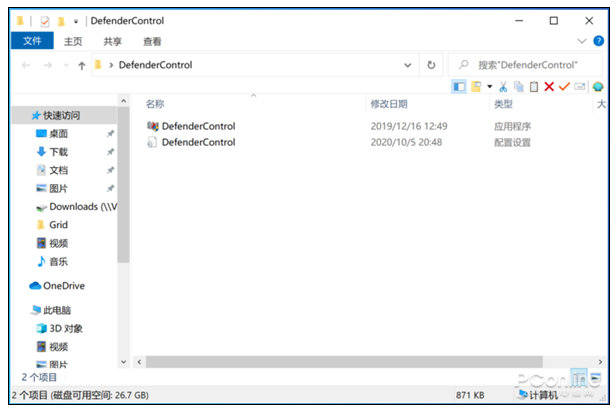Go back with the left arrow

(x=26, y=65)
